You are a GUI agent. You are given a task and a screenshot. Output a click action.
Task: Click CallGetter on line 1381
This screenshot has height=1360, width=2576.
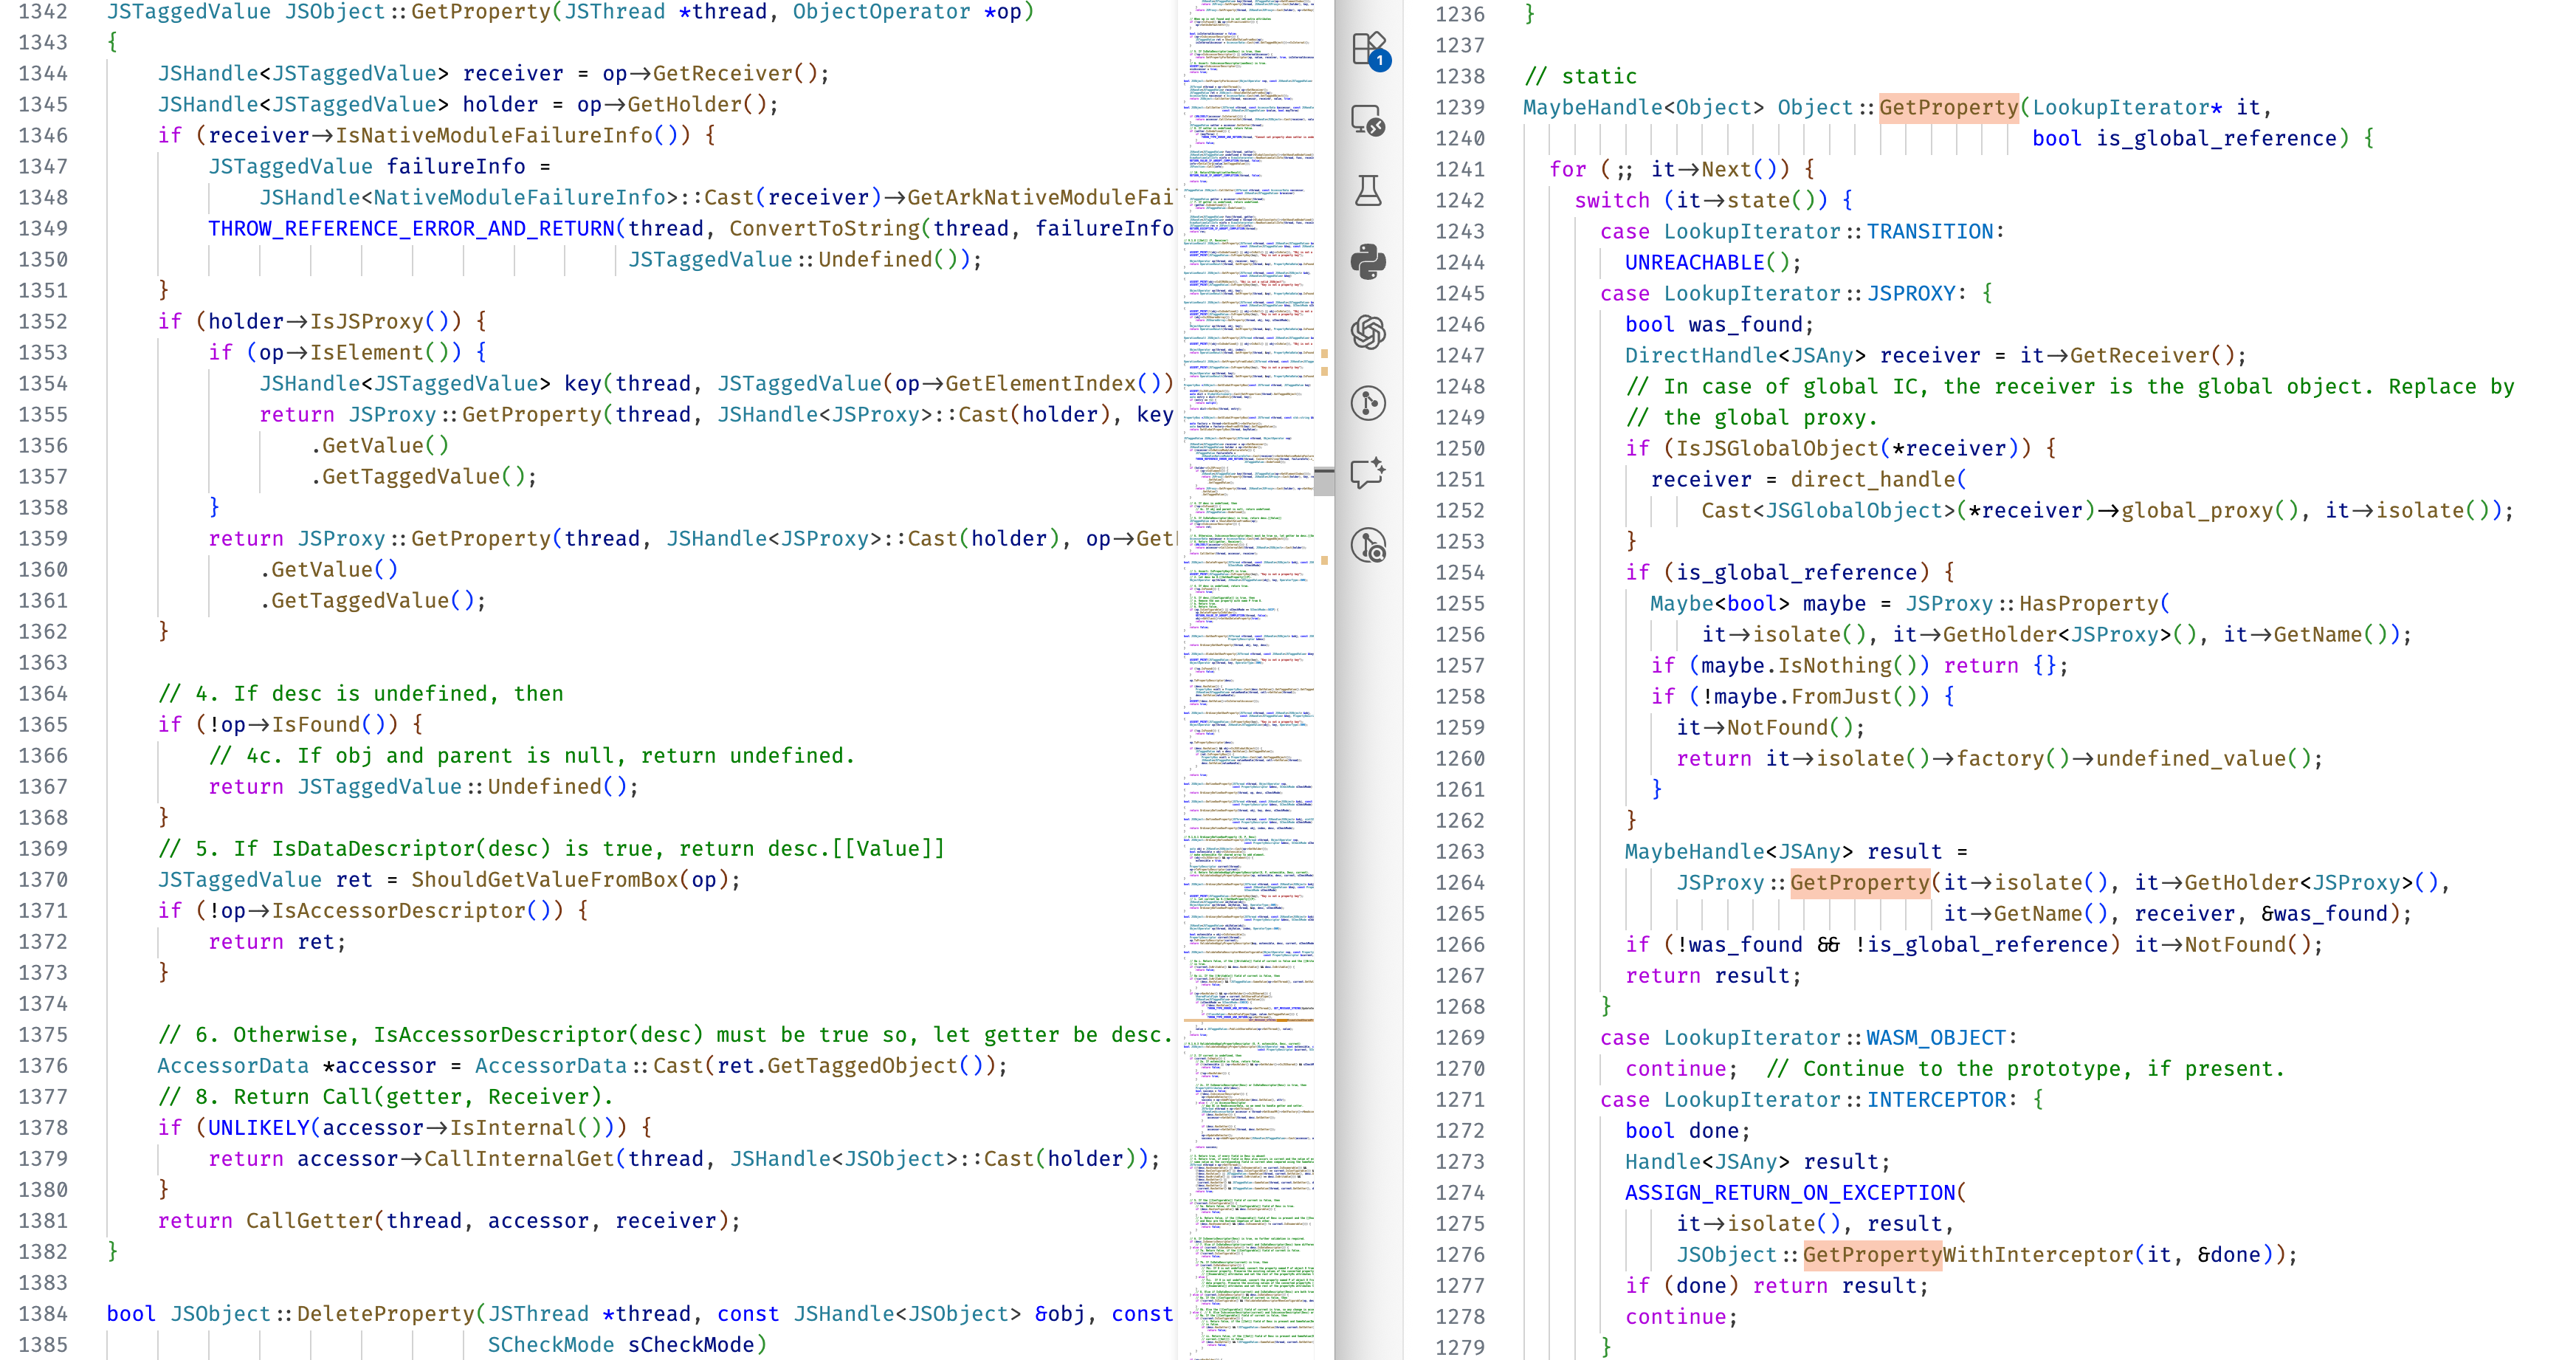(309, 1221)
